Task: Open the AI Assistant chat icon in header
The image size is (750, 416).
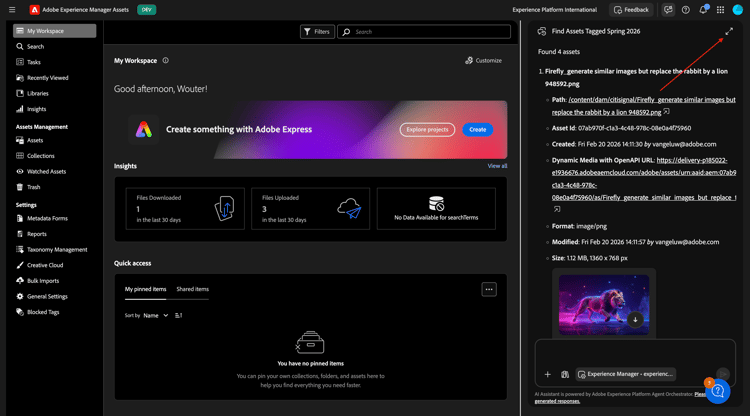Action: (x=668, y=10)
